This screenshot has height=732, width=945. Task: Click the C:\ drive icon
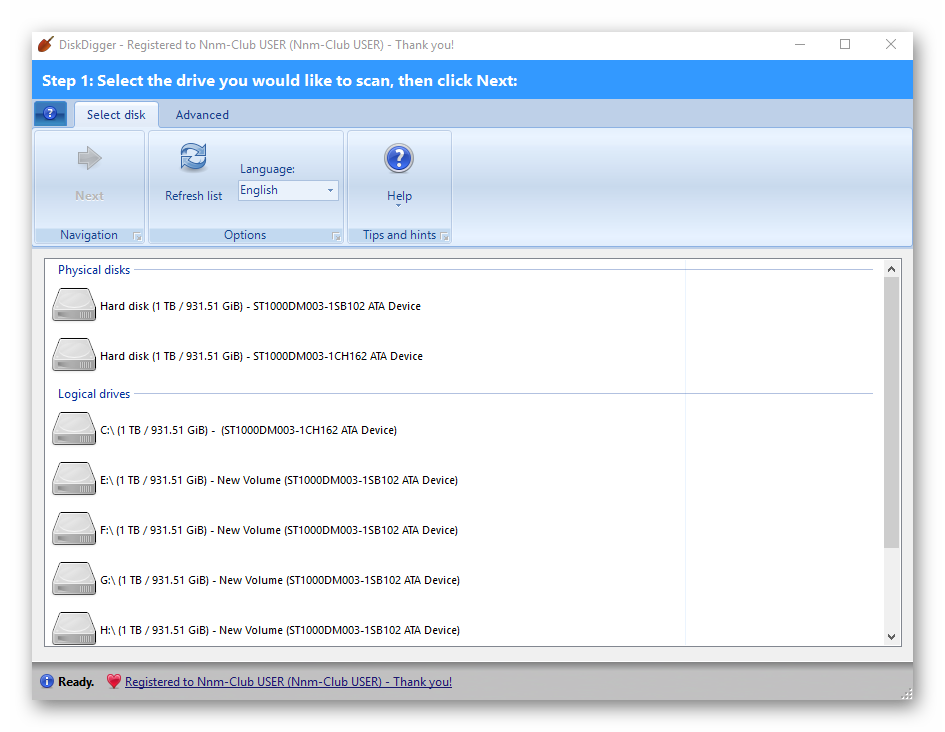click(x=74, y=429)
